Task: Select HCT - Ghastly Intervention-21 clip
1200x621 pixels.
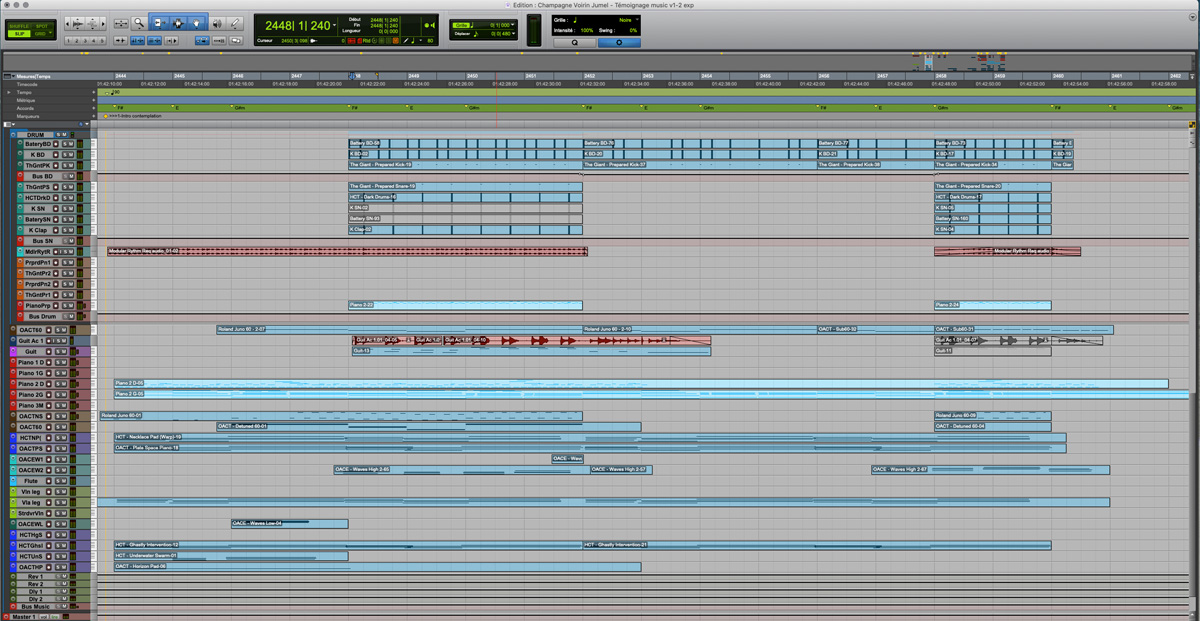Action: coord(817,545)
